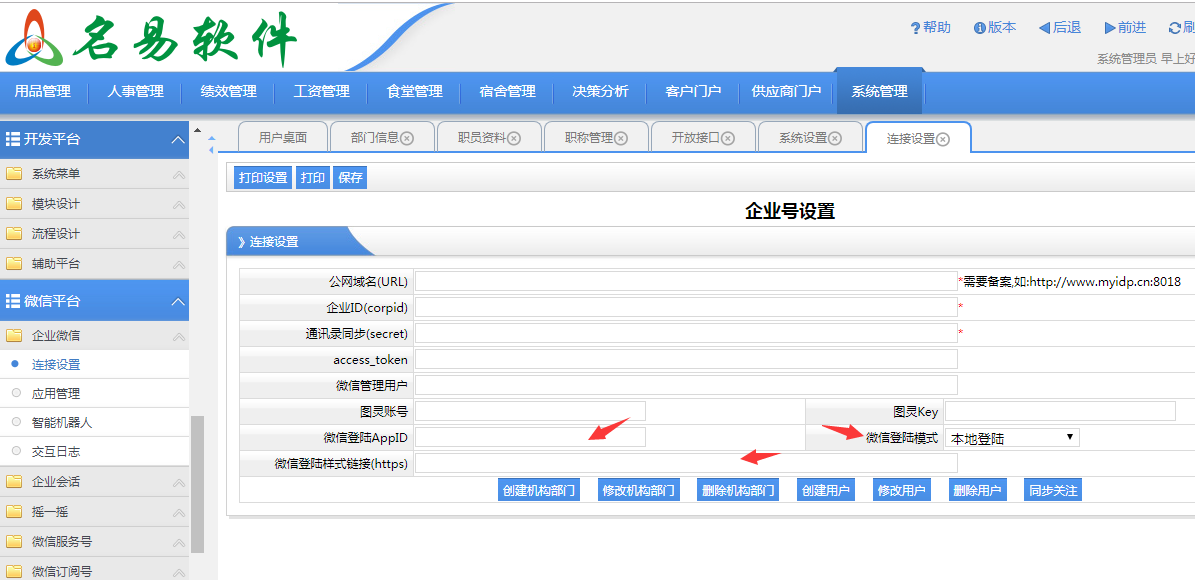Select 智能机器人 sidebar item
Screen dimensions: 1195x580
pyautogui.click(x=62, y=423)
